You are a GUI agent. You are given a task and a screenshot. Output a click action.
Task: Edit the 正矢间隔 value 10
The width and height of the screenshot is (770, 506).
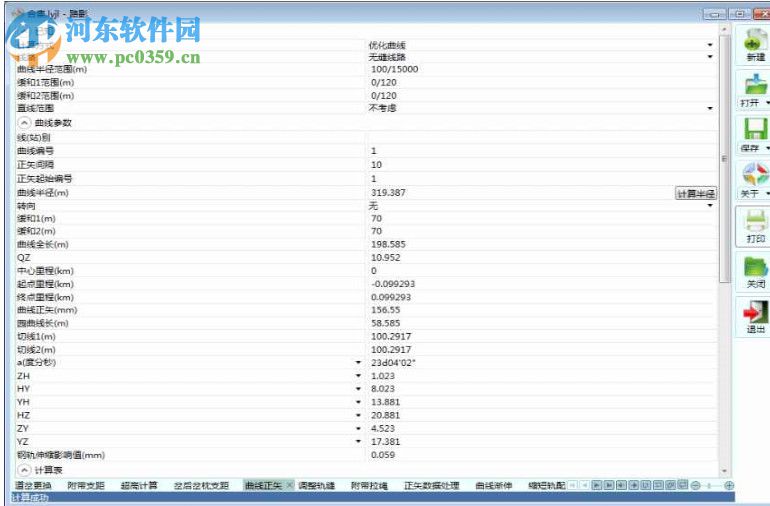tap(541, 165)
